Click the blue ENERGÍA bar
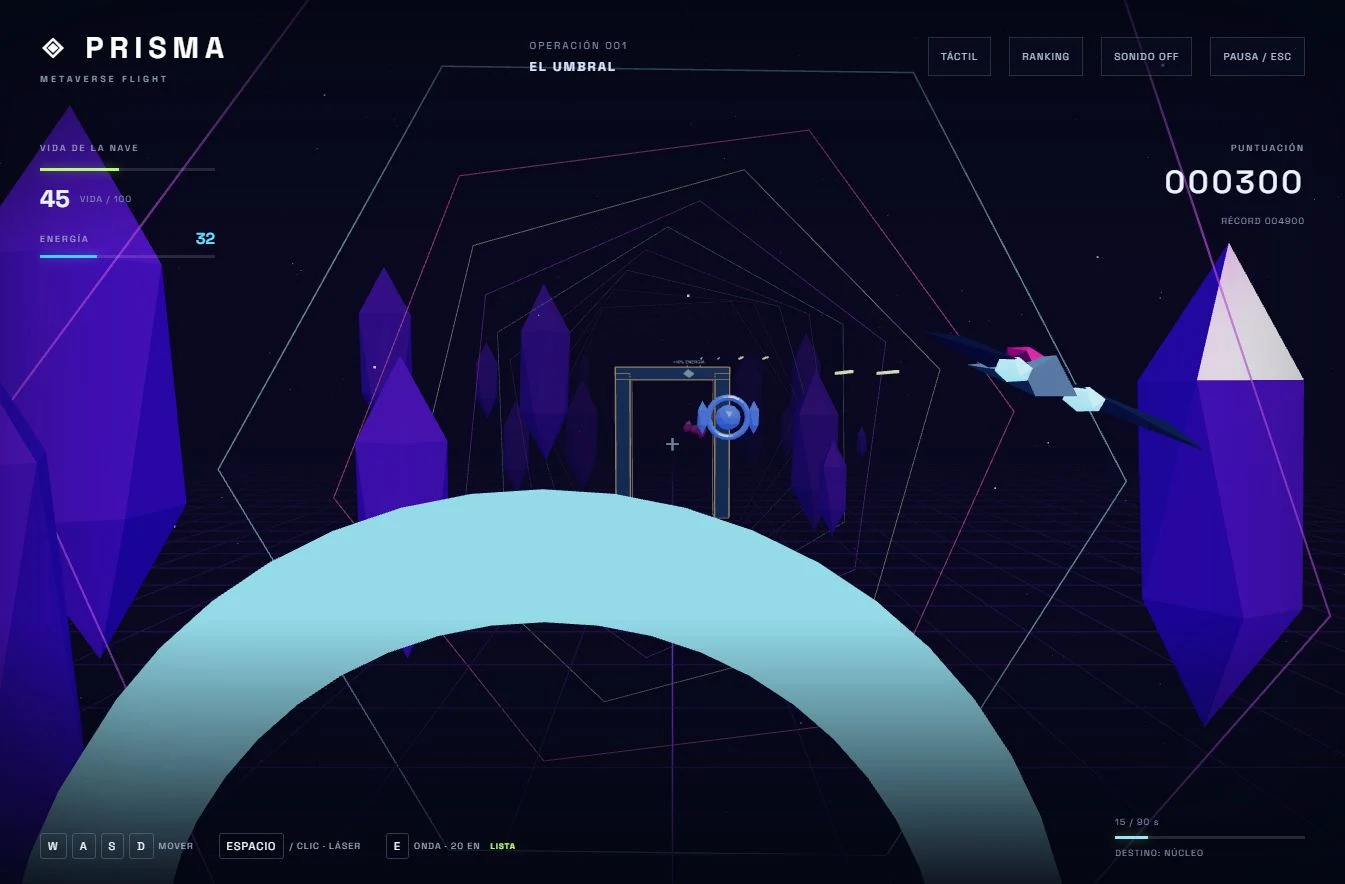1345x884 pixels. [127, 256]
